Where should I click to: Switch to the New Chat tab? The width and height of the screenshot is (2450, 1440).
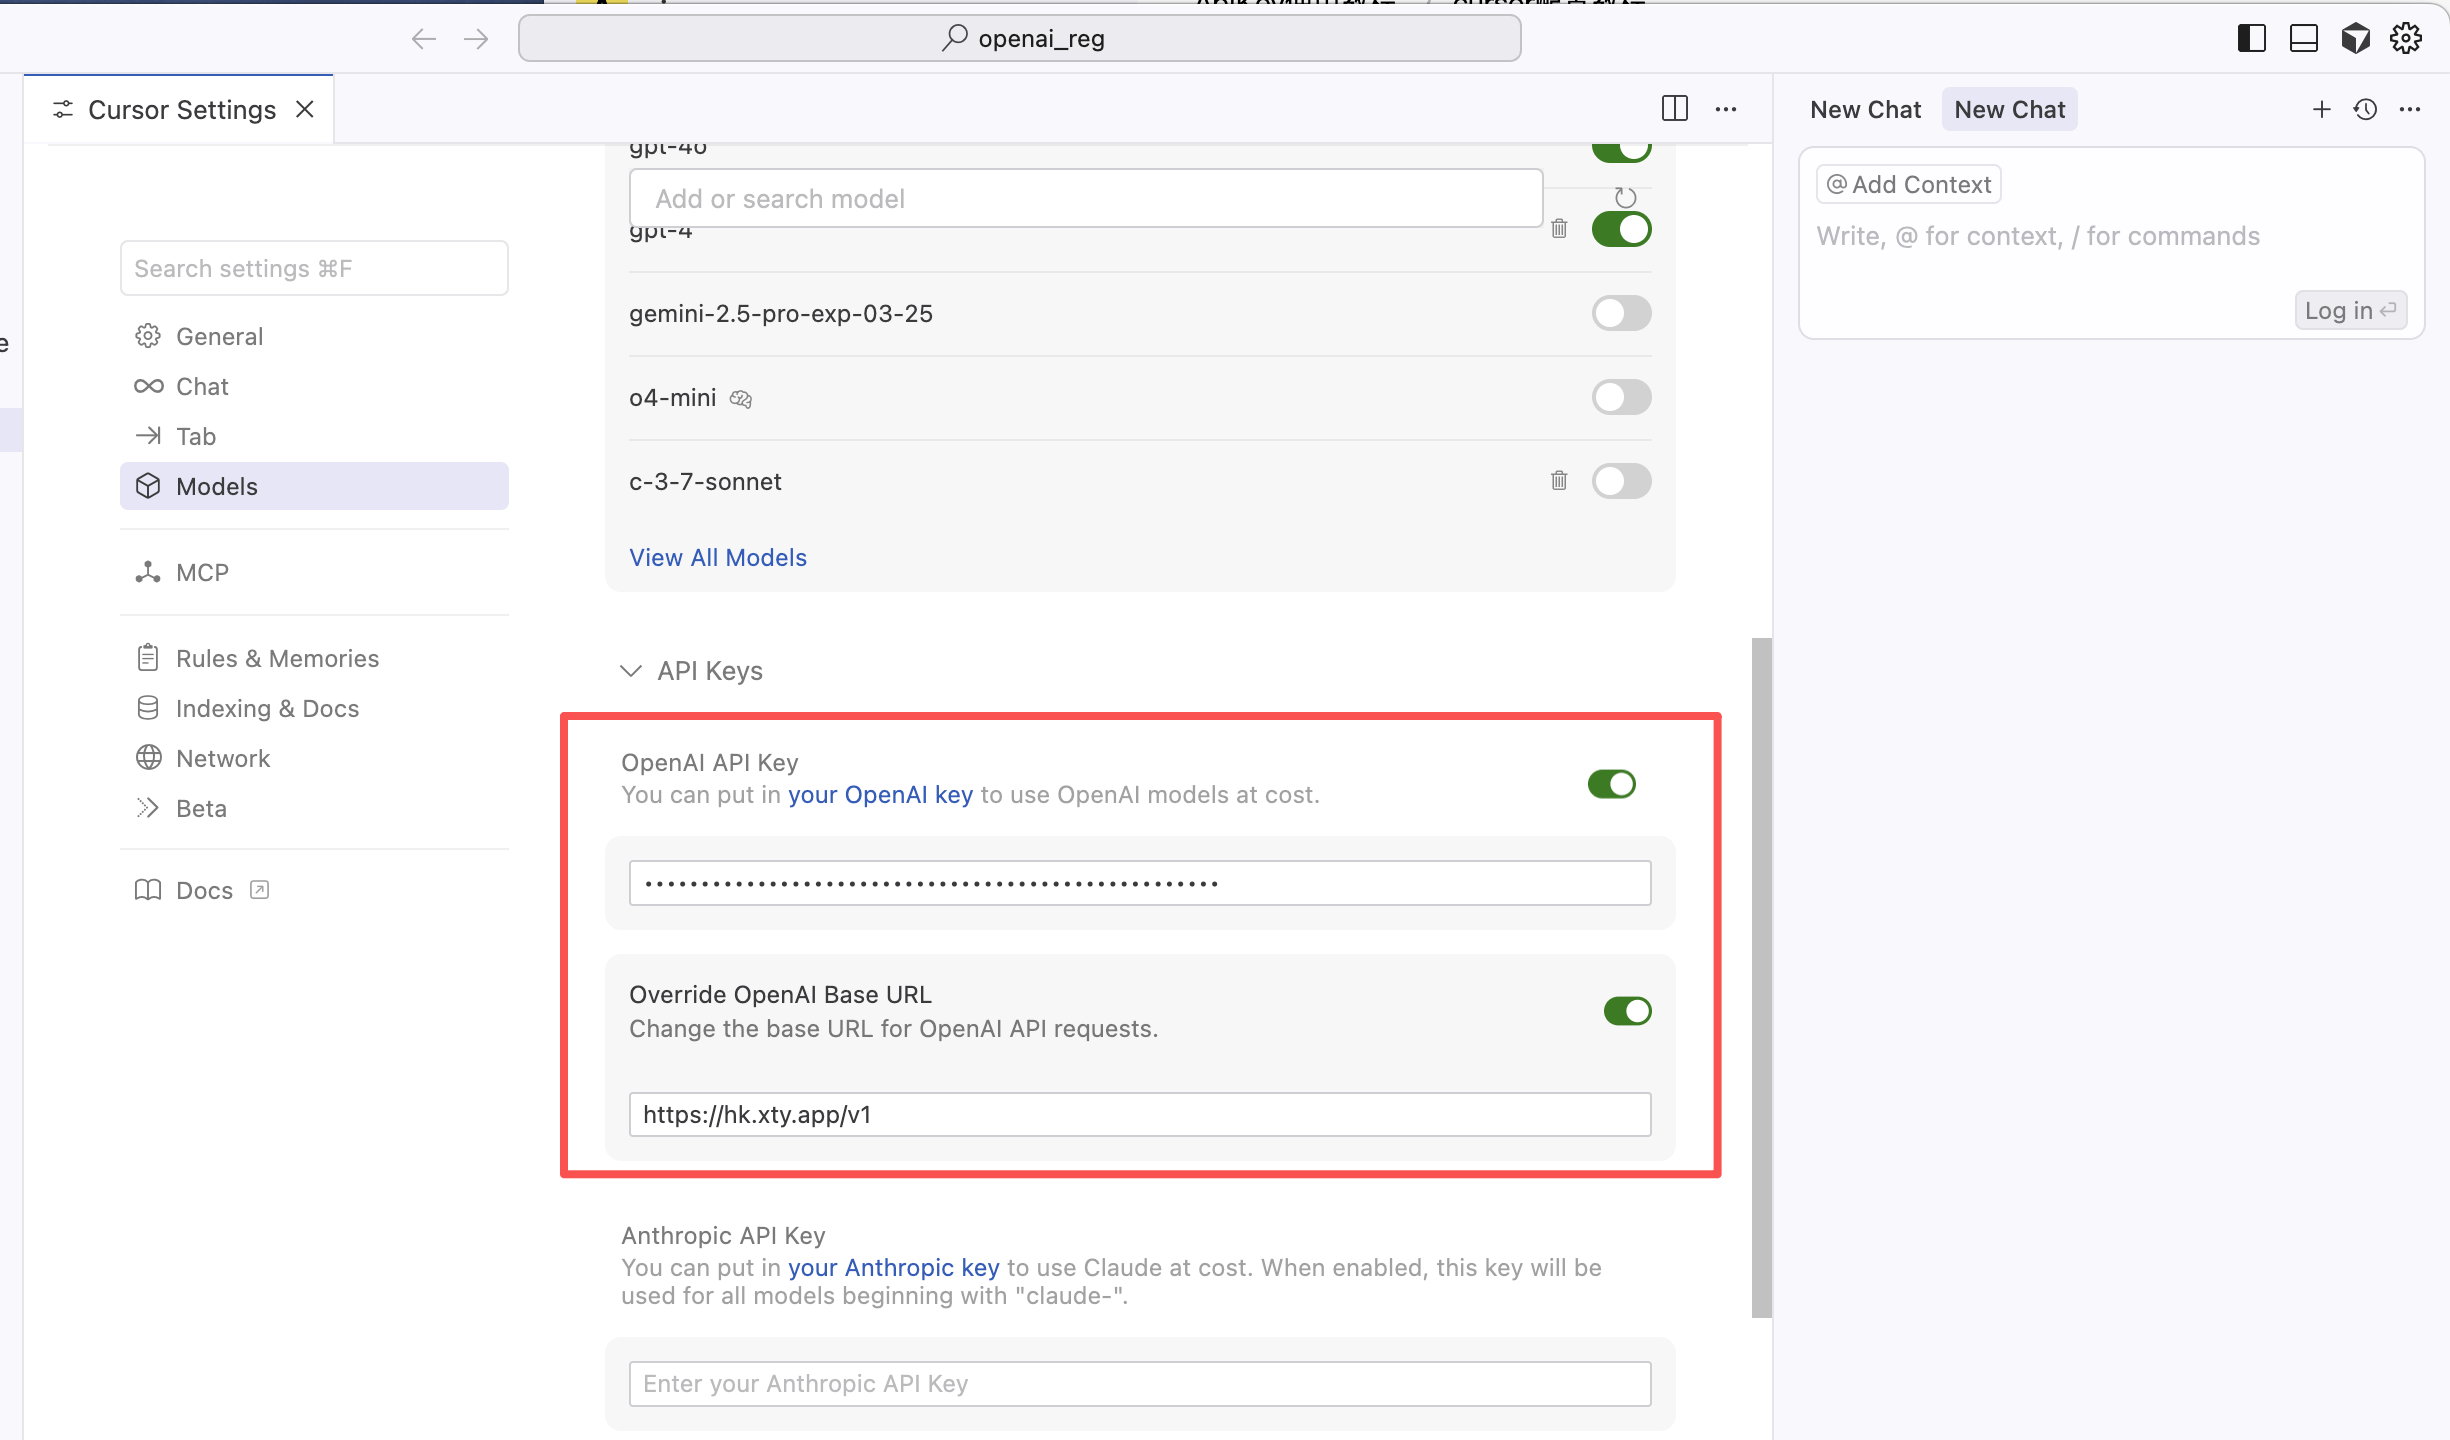pyautogui.click(x=2008, y=109)
